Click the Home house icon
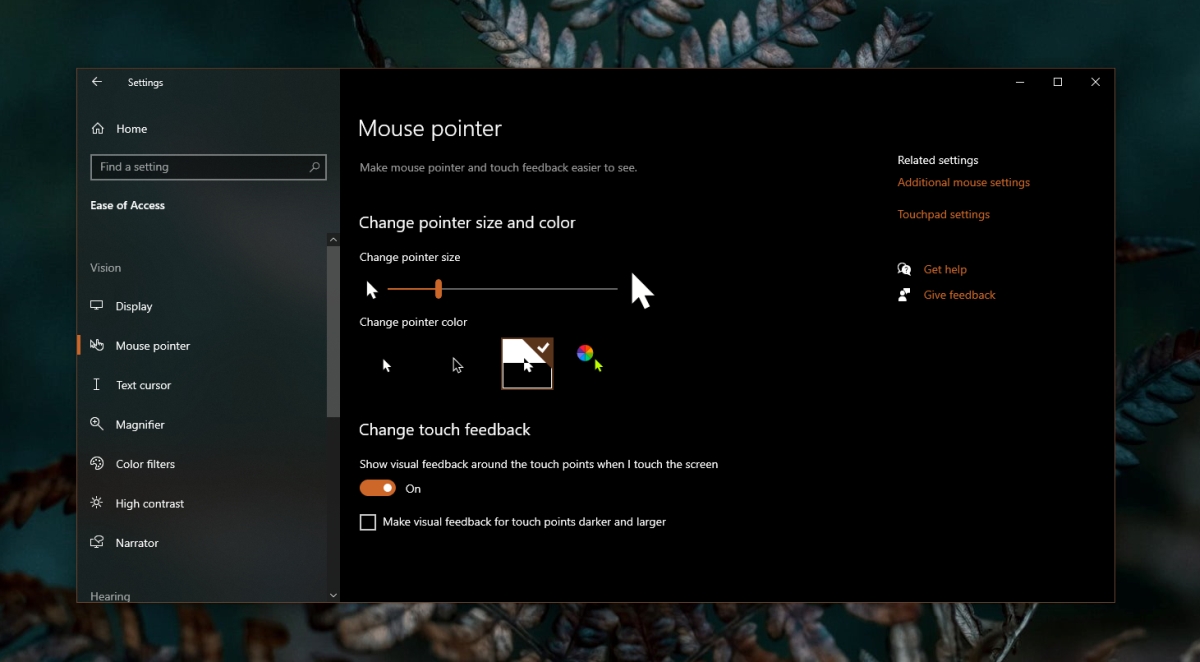 (97, 128)
